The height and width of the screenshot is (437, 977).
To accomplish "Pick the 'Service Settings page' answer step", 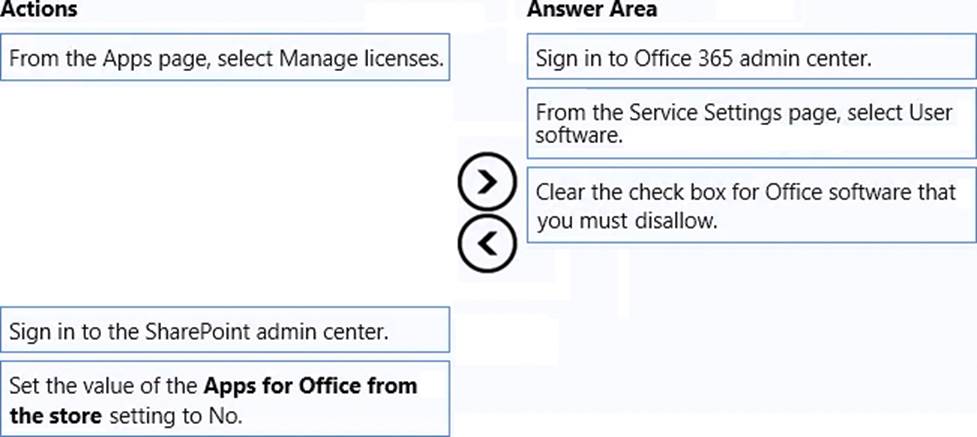I will click(x=751, y=123).
